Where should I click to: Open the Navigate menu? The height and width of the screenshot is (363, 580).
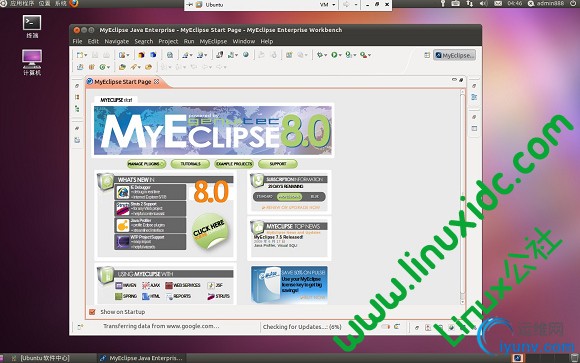(117, 41)
